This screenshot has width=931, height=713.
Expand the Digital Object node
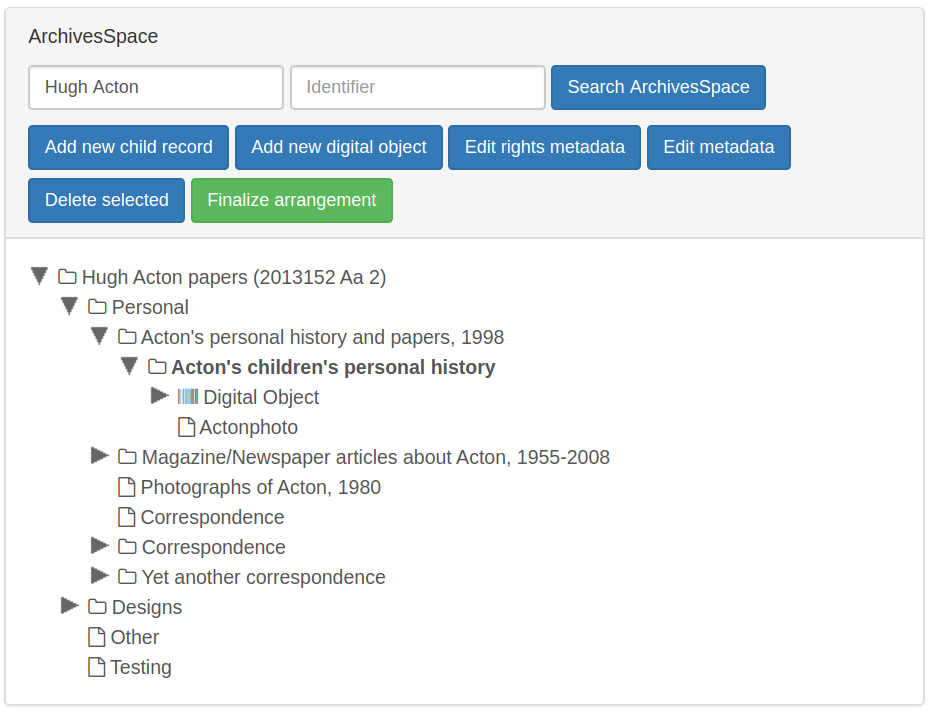point(159,395)
